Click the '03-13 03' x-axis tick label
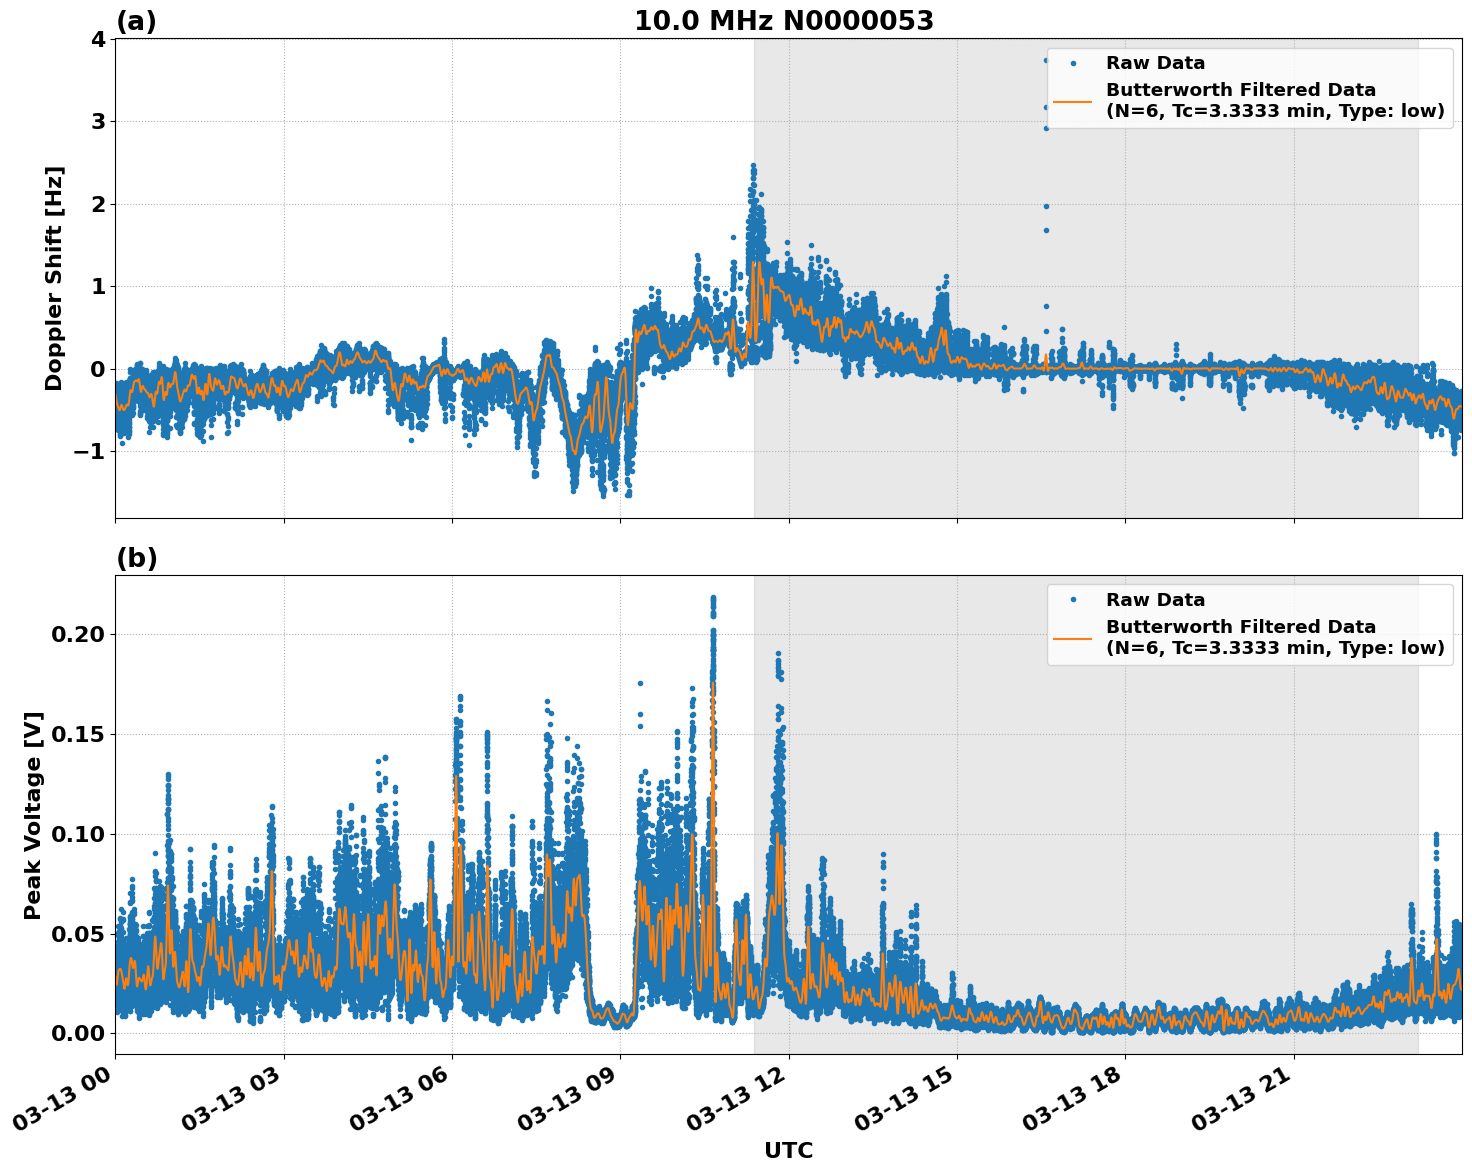Image resolution: width=1472 pixels, height=1172 pixels. [234, 1097]
